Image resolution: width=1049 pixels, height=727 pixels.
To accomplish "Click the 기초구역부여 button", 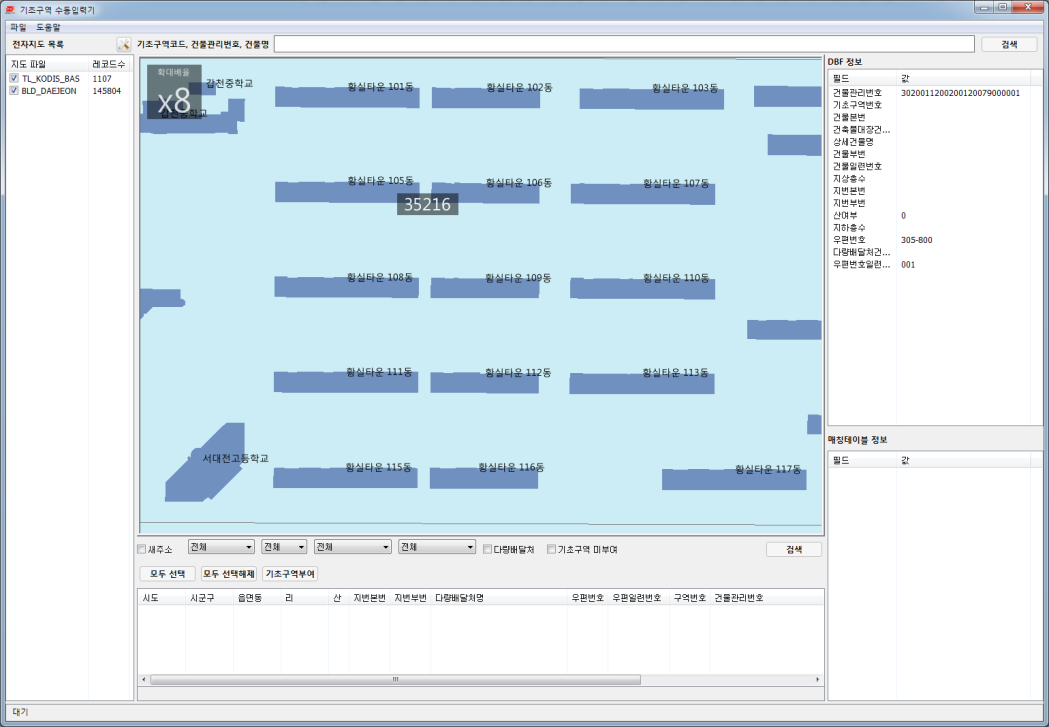I will [x=290, y=574].
